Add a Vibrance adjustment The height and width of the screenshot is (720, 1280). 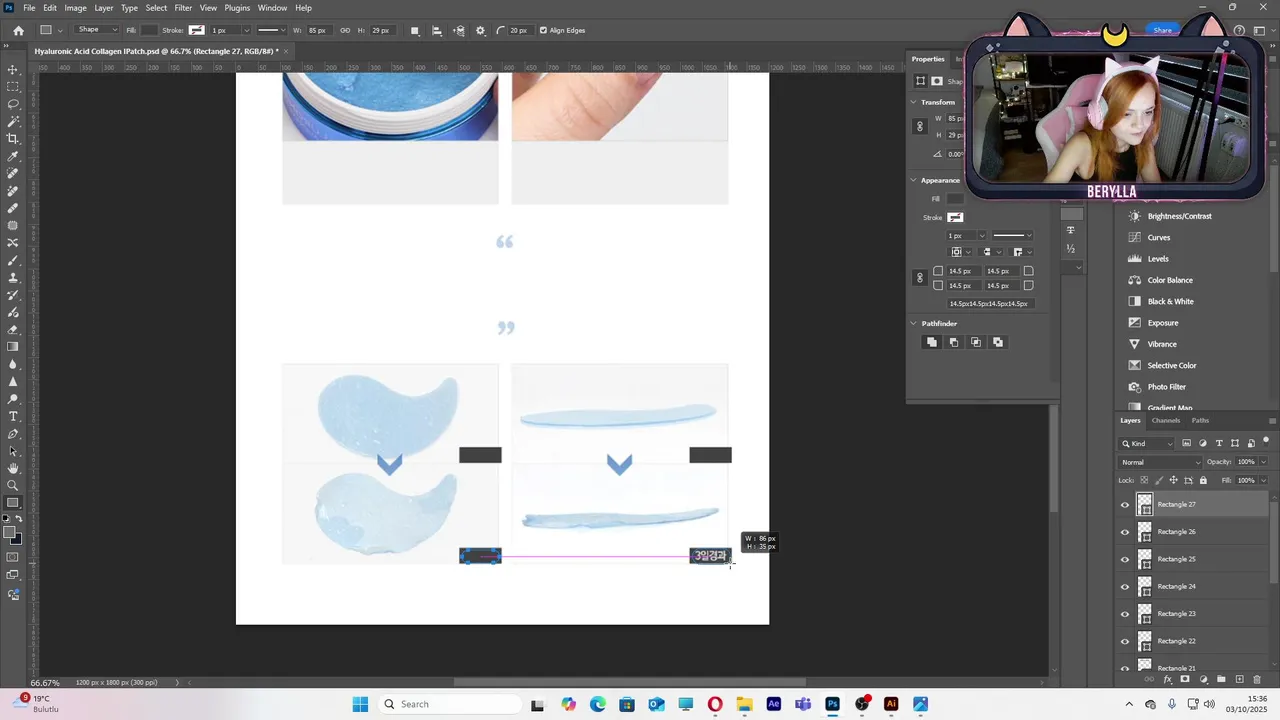click(1162, 344)
